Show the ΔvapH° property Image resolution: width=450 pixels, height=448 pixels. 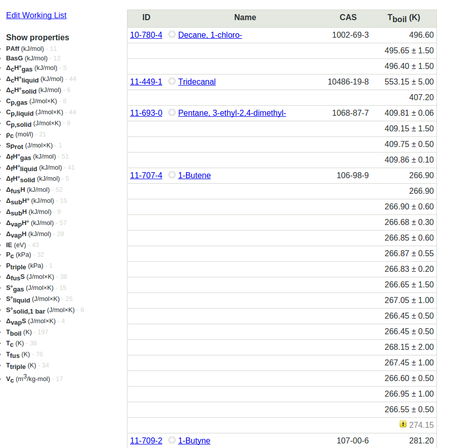click(x=30, y=223)
